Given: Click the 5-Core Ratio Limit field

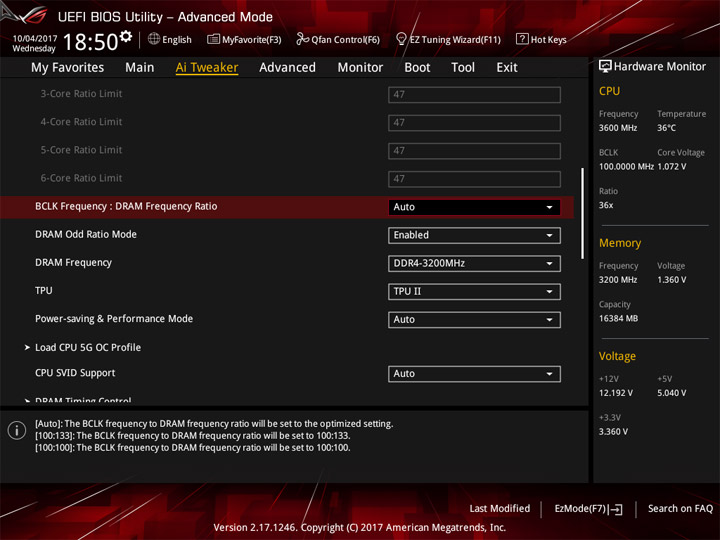Looking at the screenshot, I should pos(474,151).
